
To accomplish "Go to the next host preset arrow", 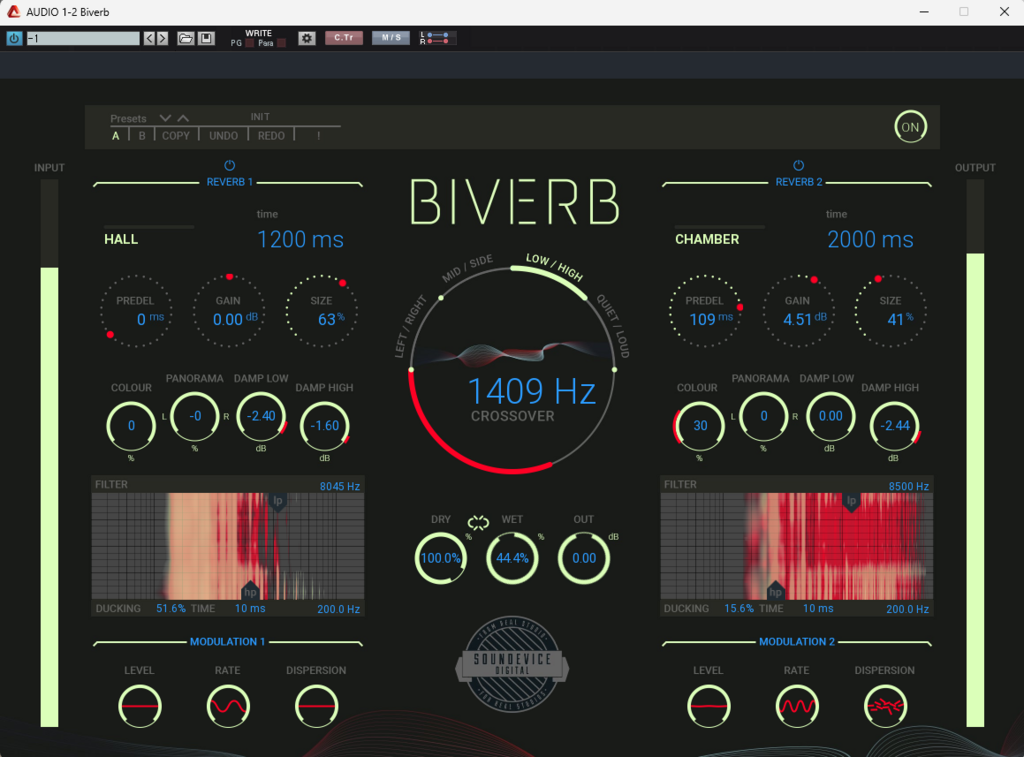I will 163,39.
